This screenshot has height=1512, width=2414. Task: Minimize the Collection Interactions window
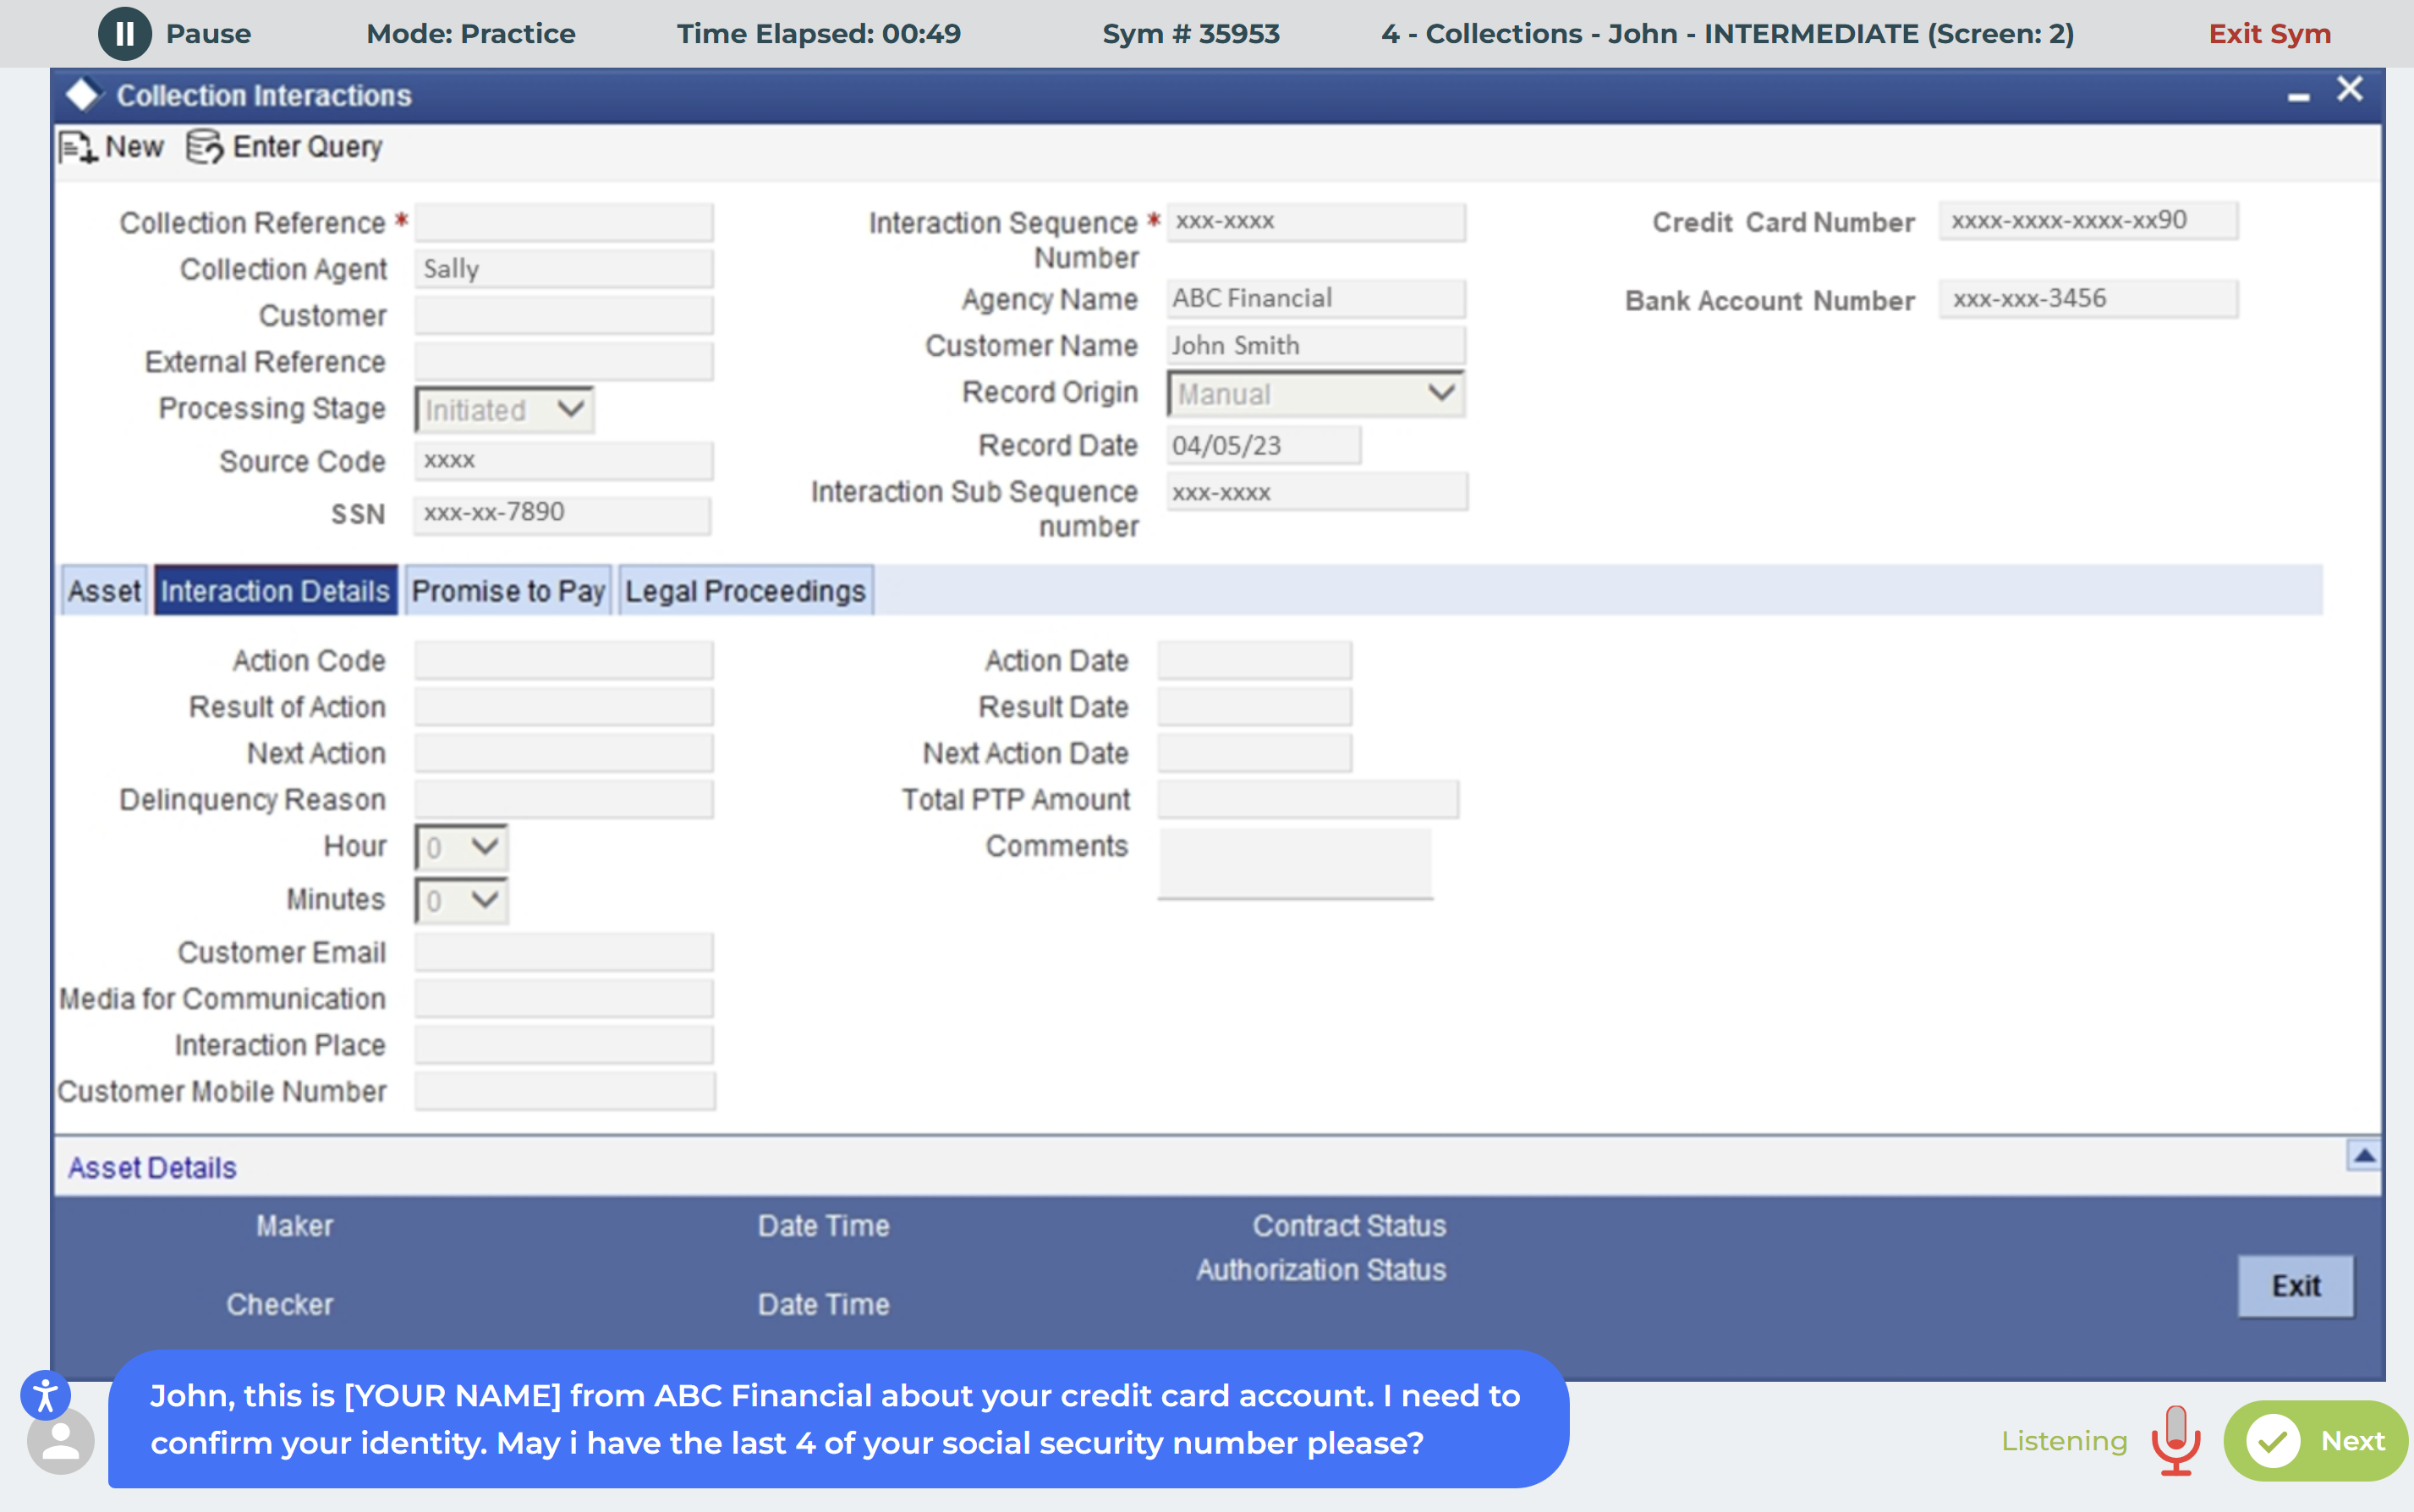coord(2298,96)
